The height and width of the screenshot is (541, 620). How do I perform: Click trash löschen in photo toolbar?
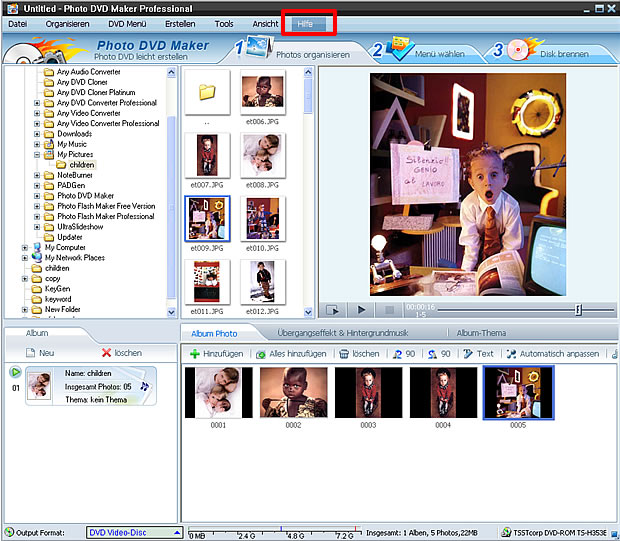(359, 354)
